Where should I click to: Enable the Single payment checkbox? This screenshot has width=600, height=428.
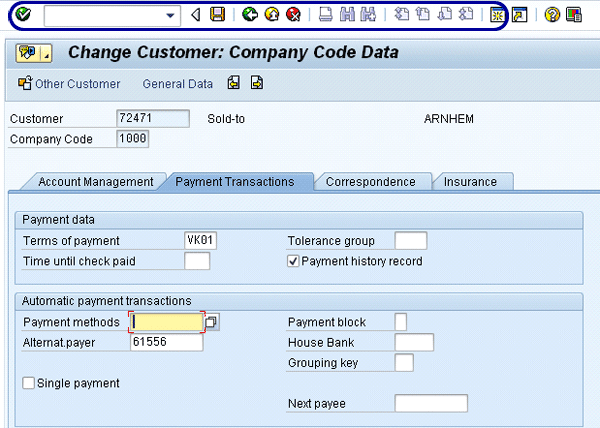tap(28, 383)
